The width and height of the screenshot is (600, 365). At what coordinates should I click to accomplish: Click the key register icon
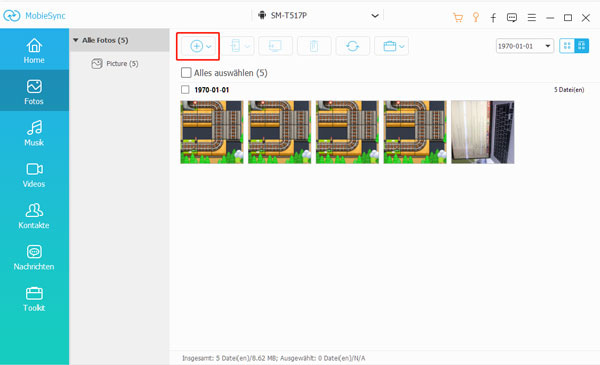[x=476, y=17]
